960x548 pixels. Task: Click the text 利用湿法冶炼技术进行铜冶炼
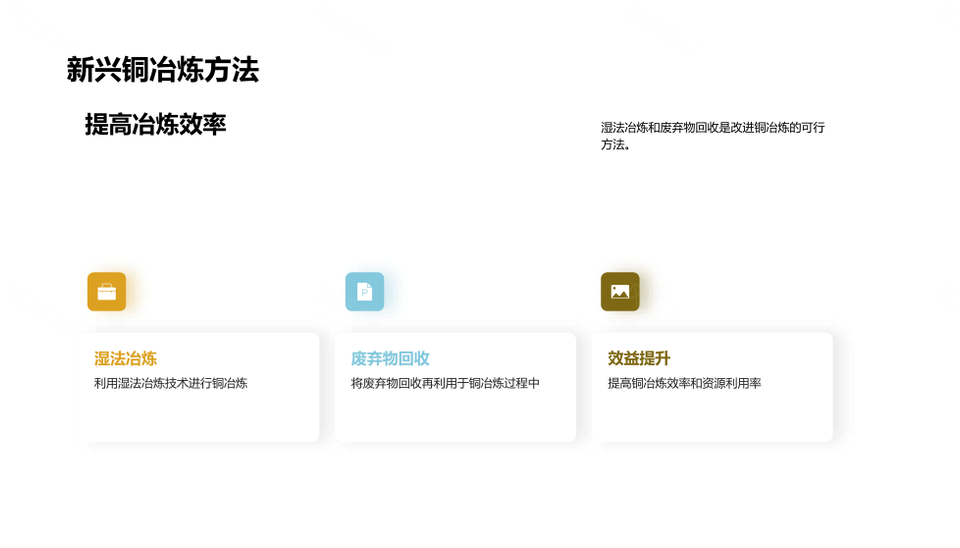point(171,383)
